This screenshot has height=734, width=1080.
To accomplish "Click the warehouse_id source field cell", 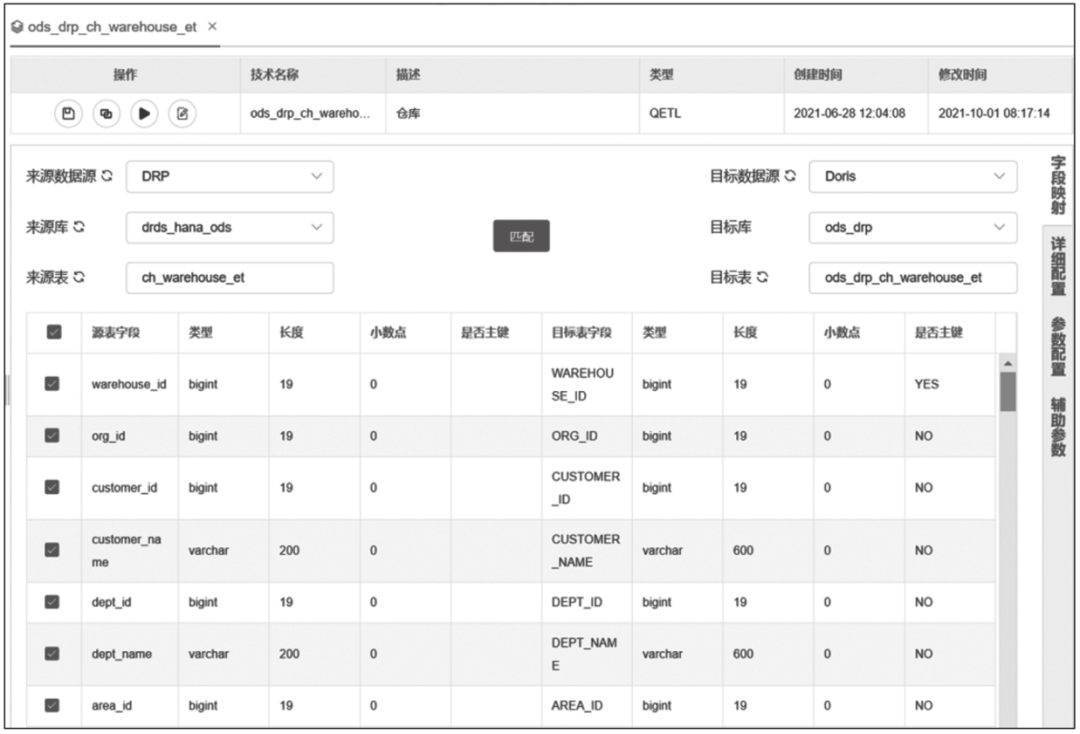I will click(129, 384).
